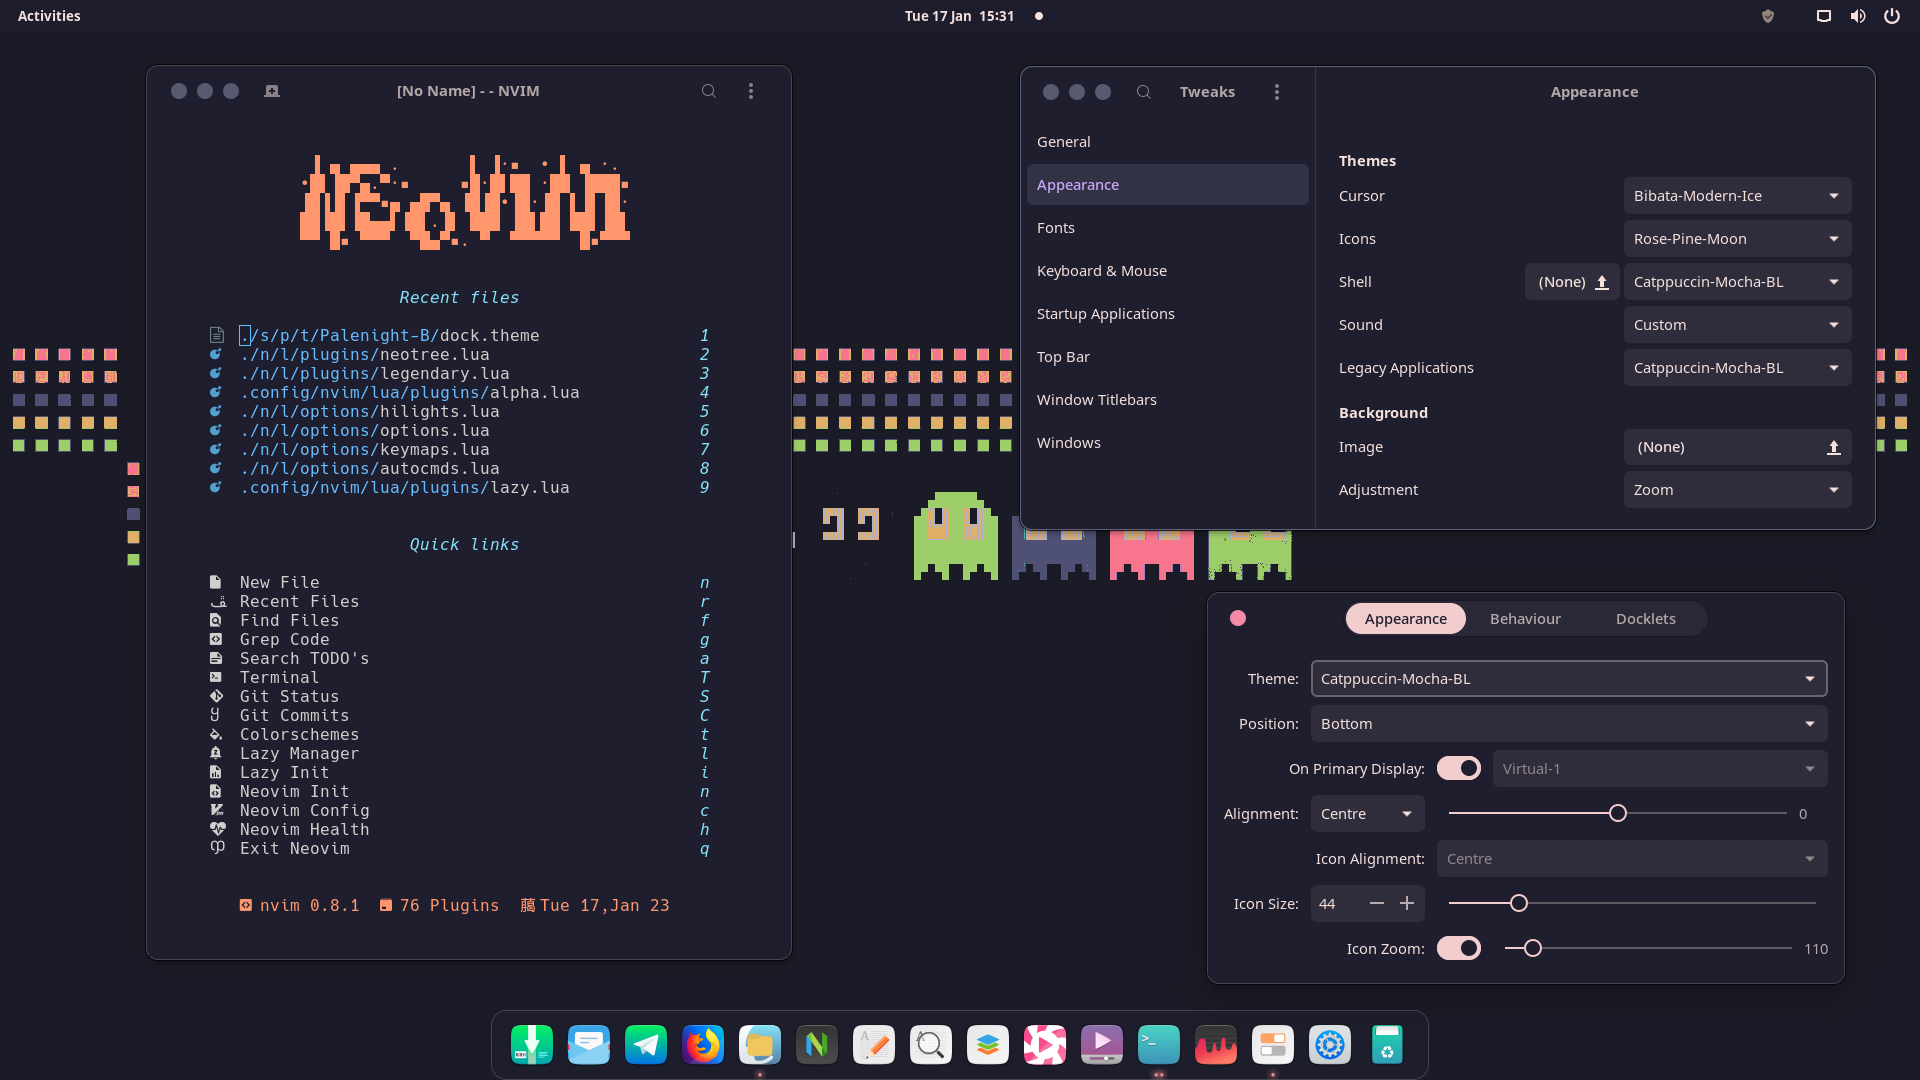Select Fonts in Tweaks sidebar
Screen dimensions: 1920x1080
coord(1168,228)
